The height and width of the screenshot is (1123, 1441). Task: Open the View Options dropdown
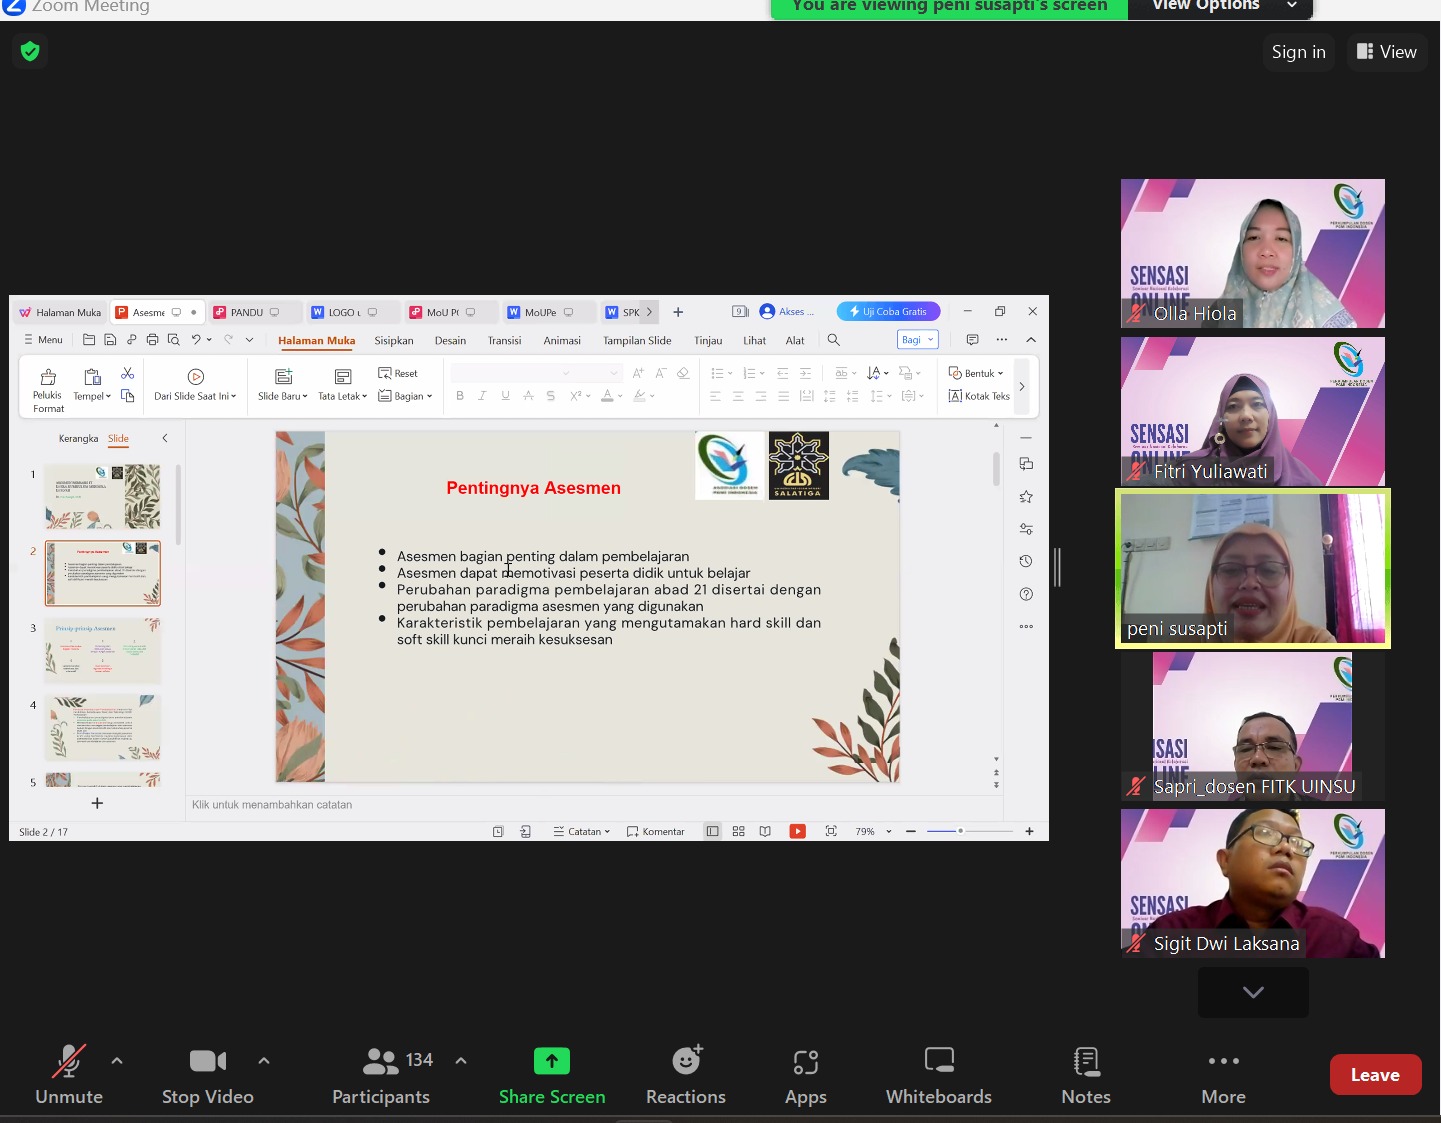1220,6
